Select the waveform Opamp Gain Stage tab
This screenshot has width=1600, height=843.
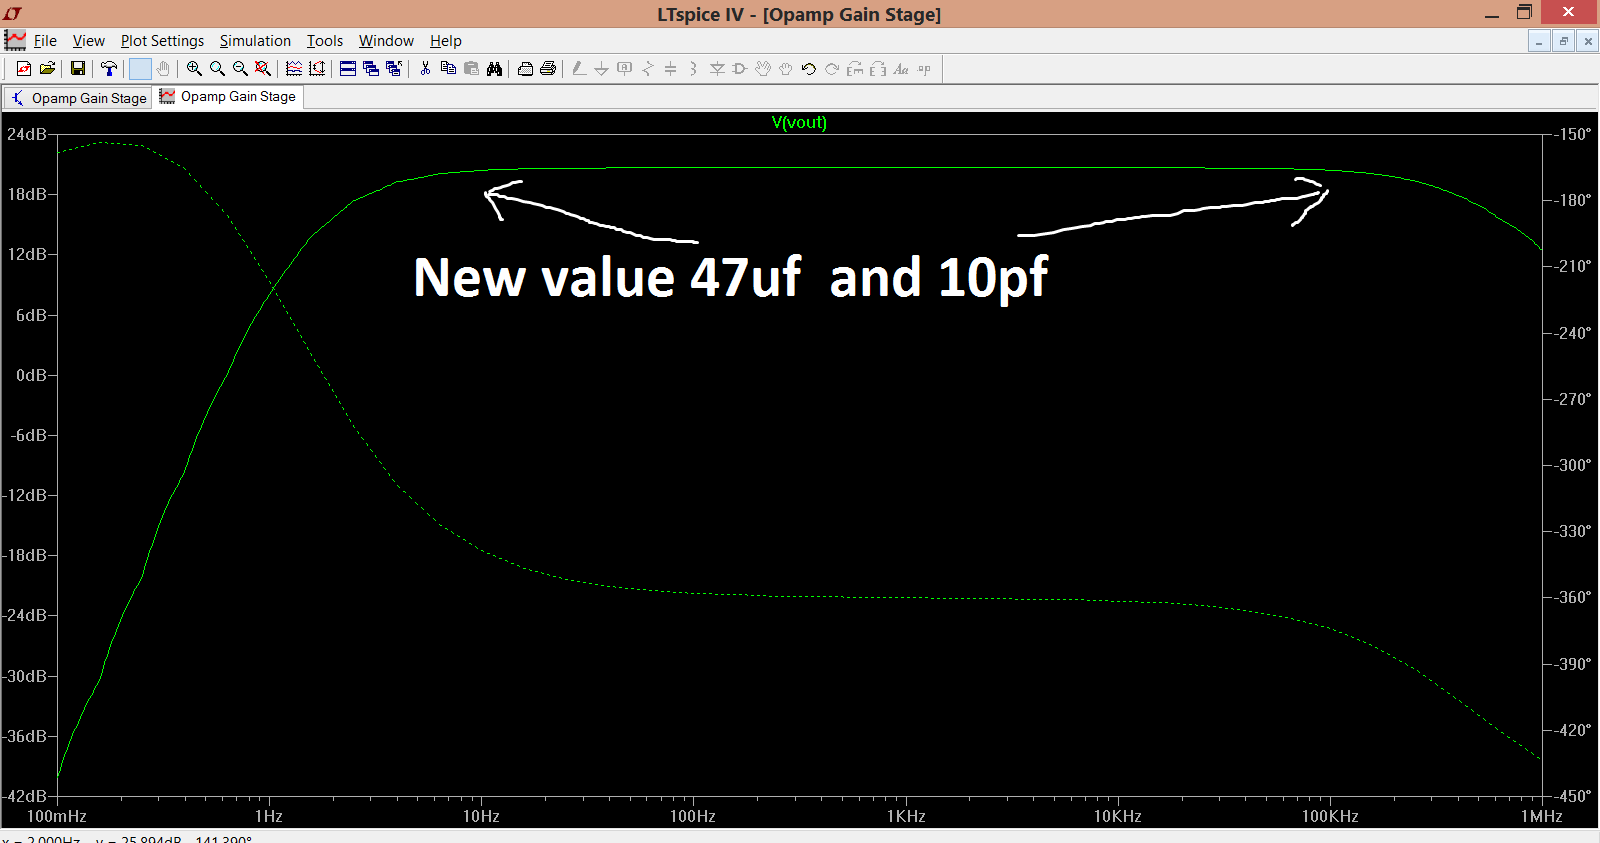pyautogui.click(x=228, y=97)
